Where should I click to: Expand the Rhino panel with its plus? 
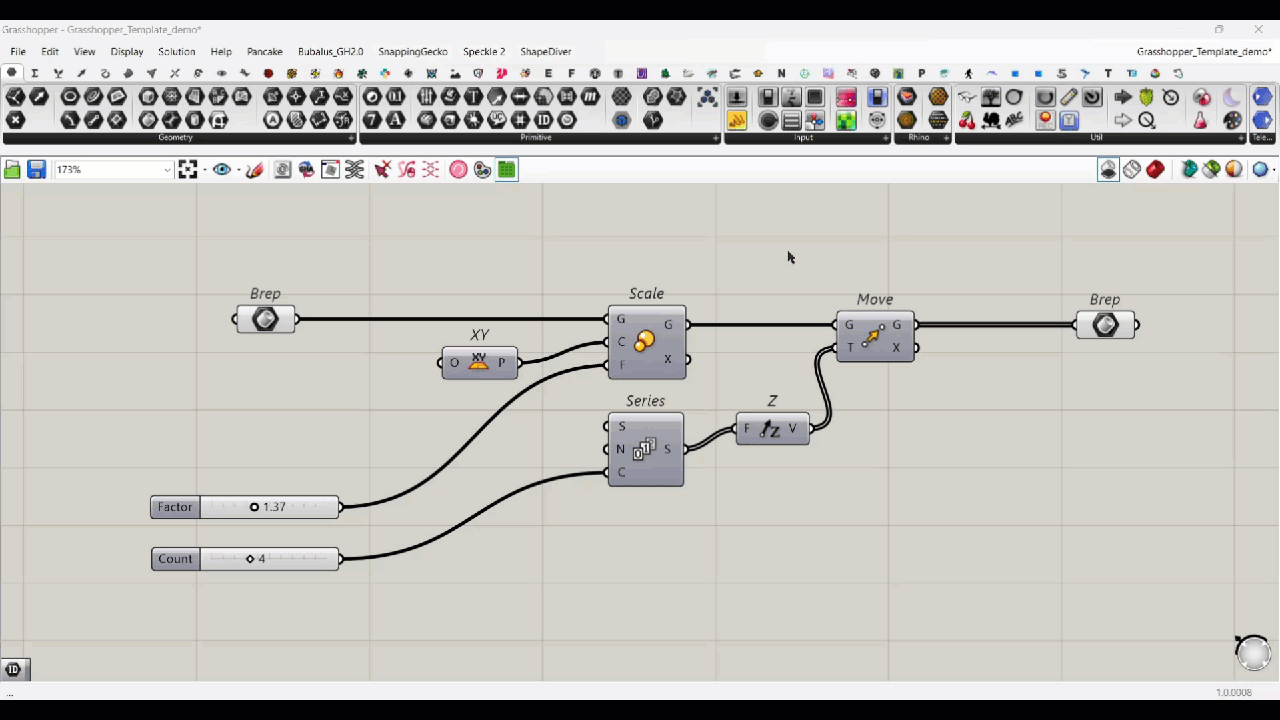click(x=946, y=138)
